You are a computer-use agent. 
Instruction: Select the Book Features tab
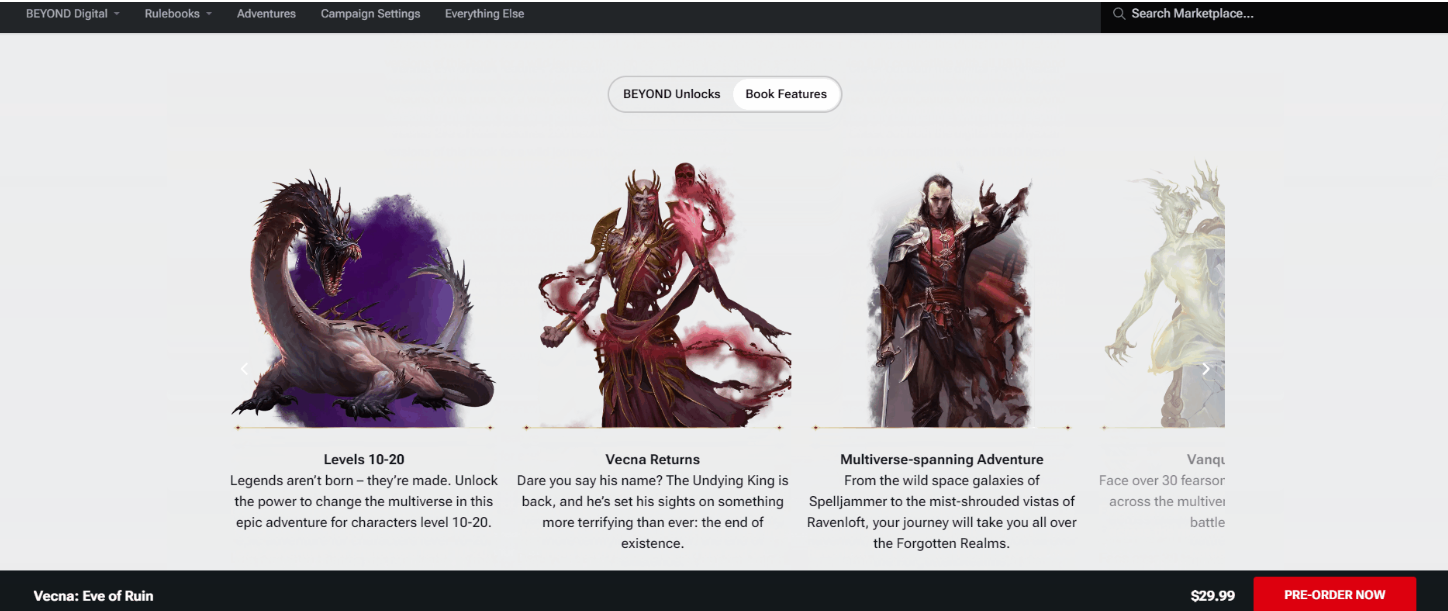coord(786,94)
